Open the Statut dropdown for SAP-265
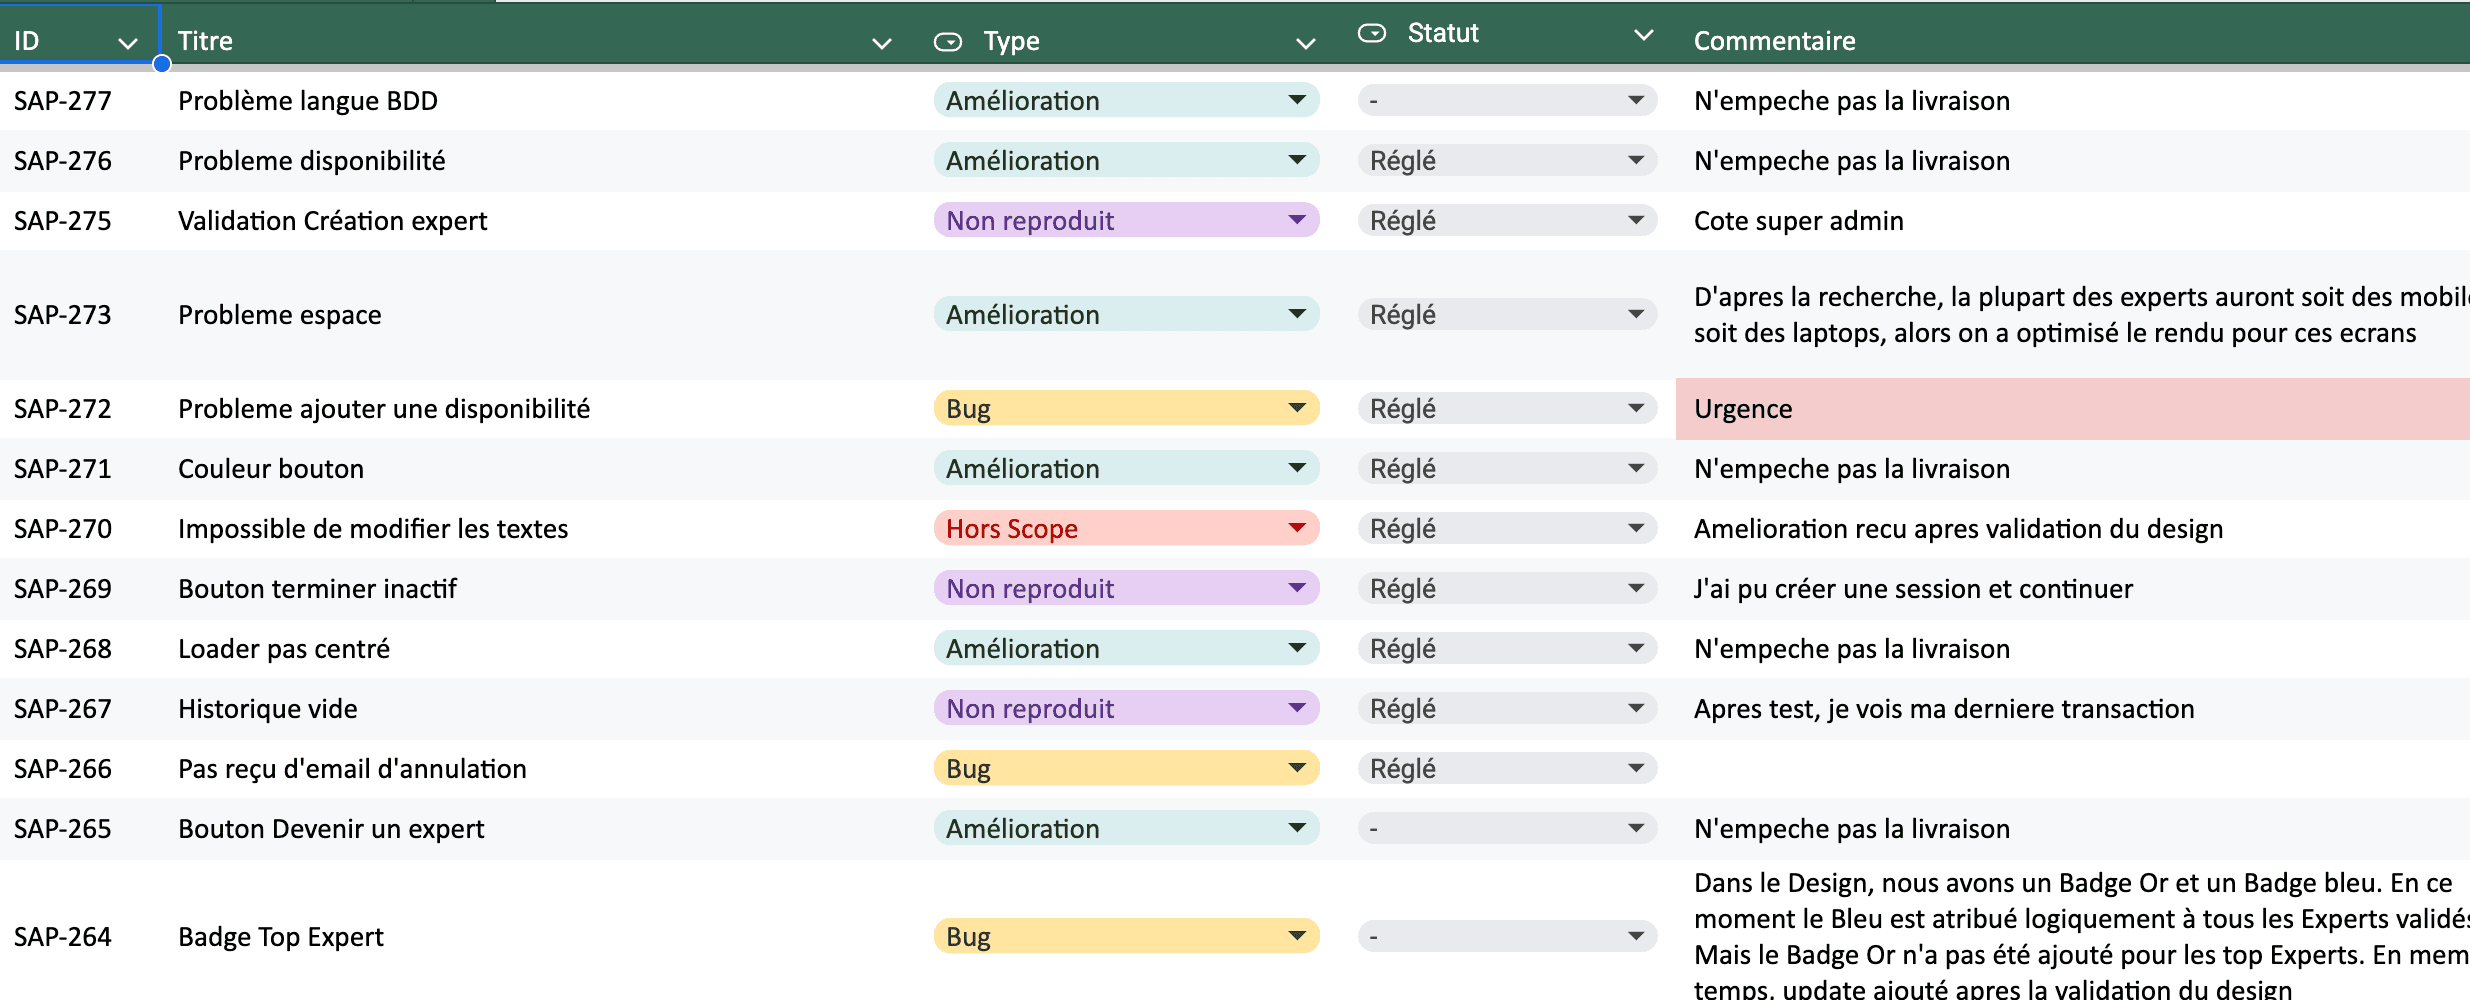The width and height of the screenshot is (2470, 1000). 1636,828
